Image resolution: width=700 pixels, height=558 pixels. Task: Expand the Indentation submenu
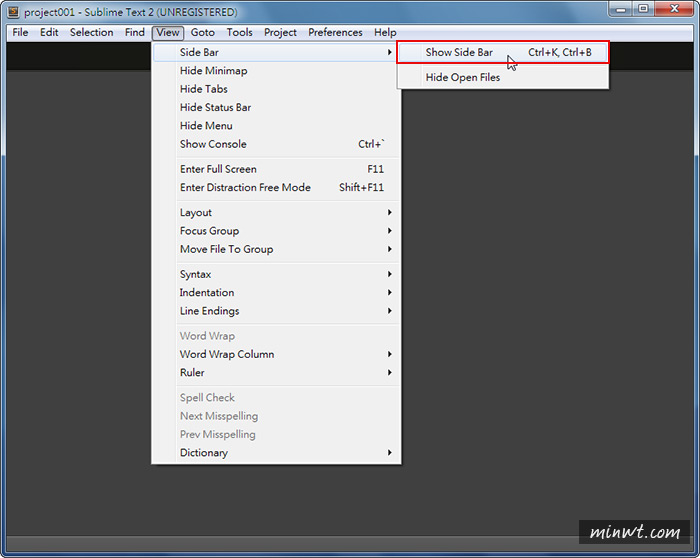[275, 292]
